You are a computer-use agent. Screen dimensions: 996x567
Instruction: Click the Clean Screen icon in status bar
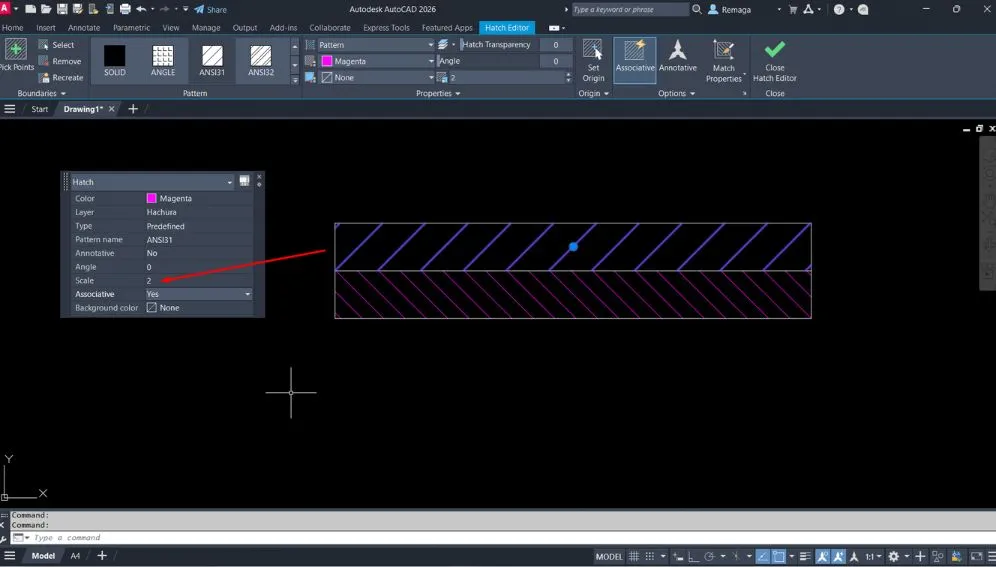coord(976,557)
